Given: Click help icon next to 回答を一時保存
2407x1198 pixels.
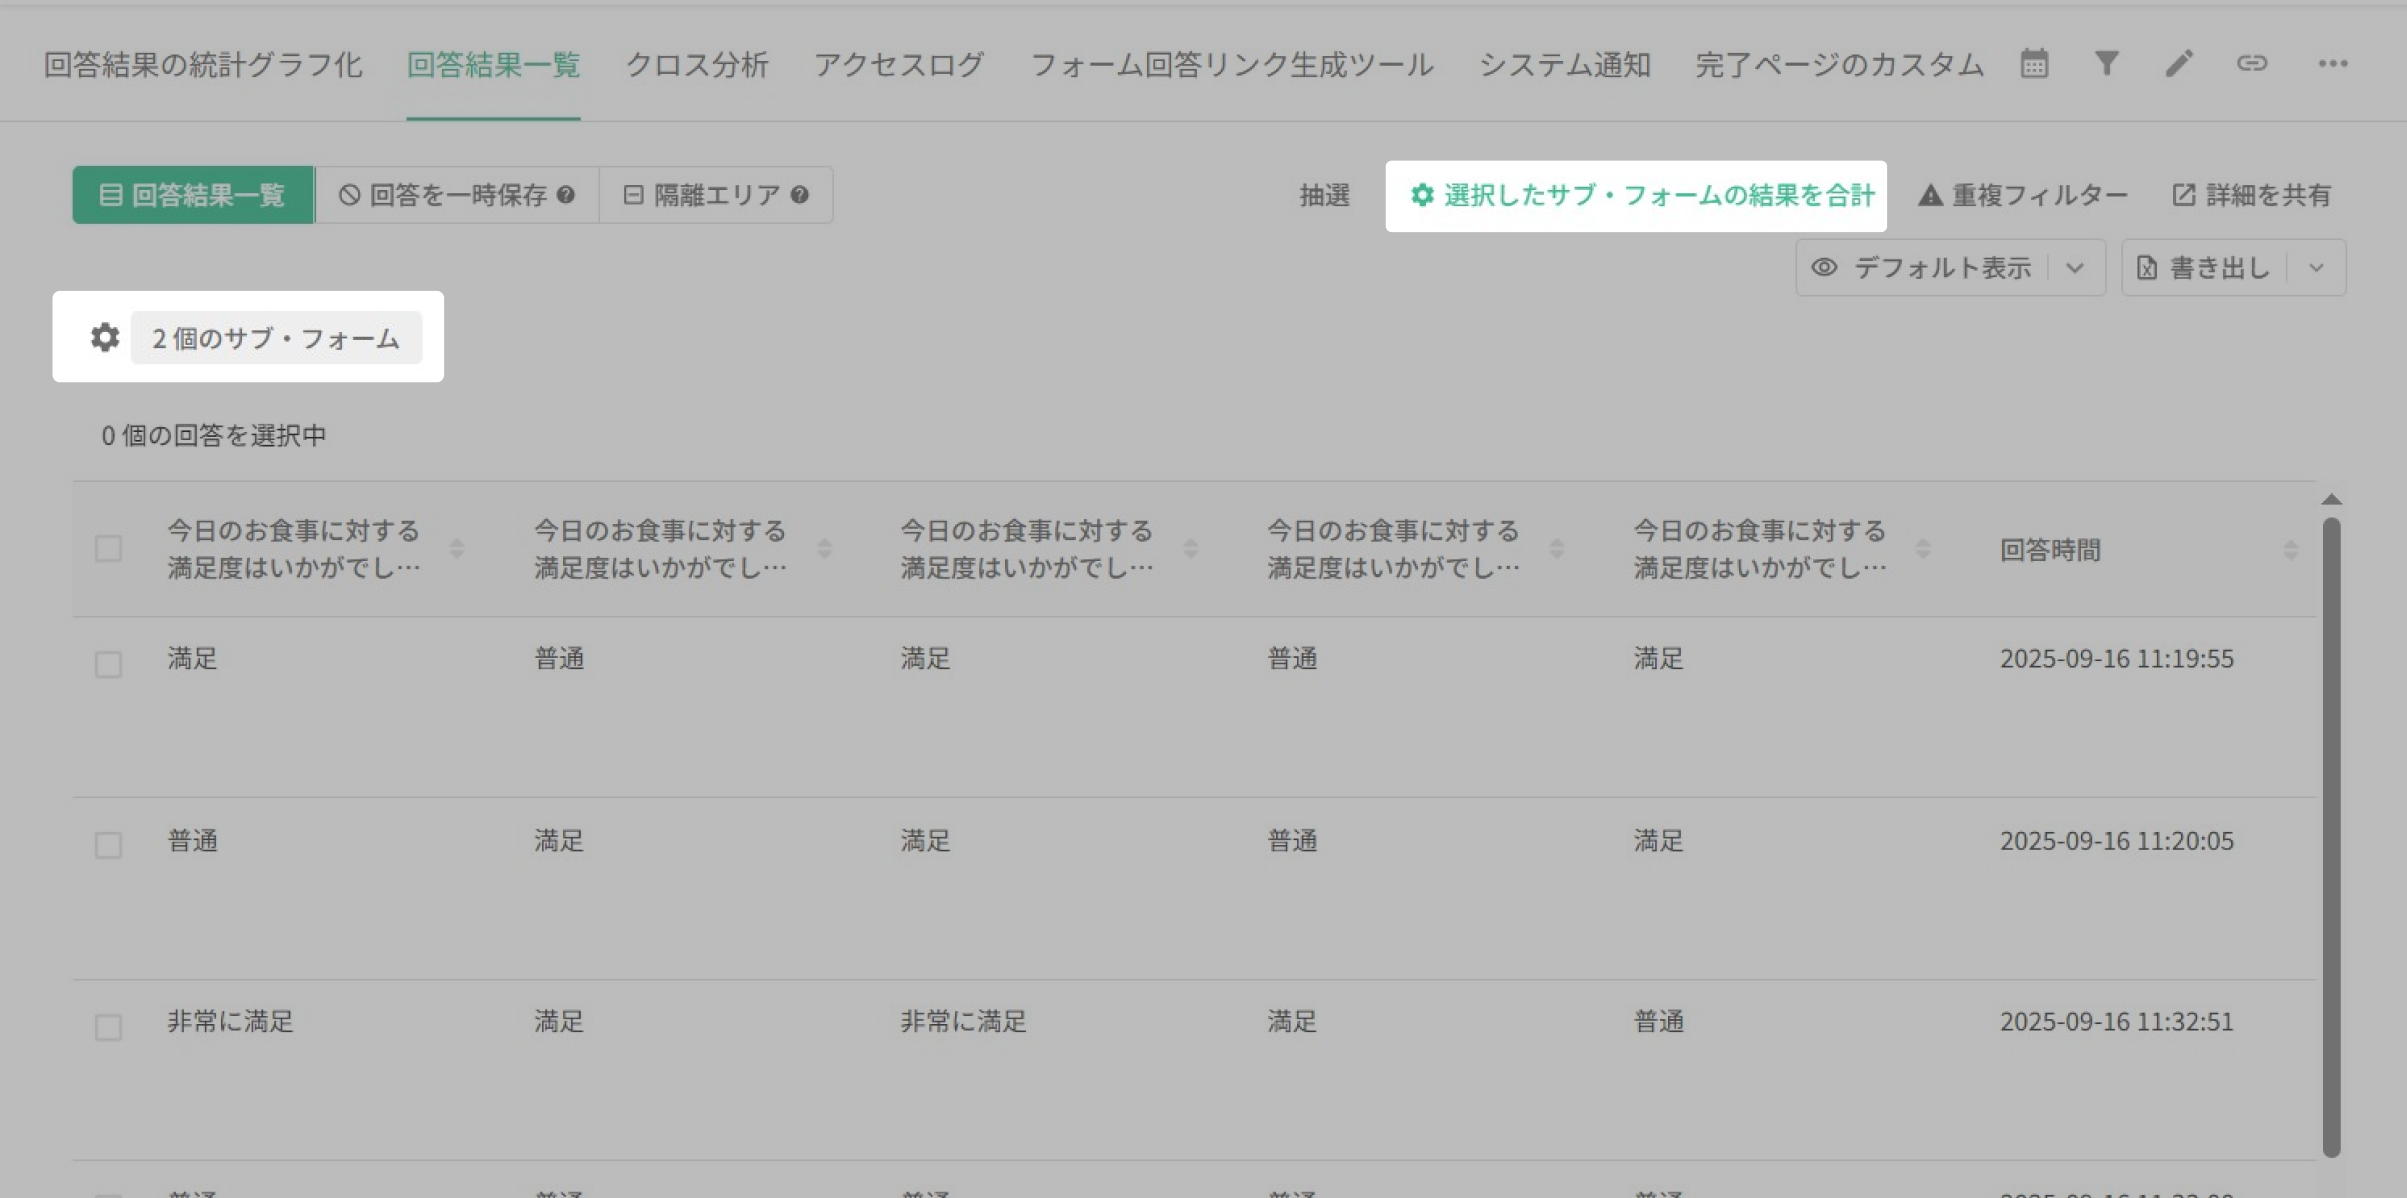Looking at the screenshot, I should tap(566, 194).
